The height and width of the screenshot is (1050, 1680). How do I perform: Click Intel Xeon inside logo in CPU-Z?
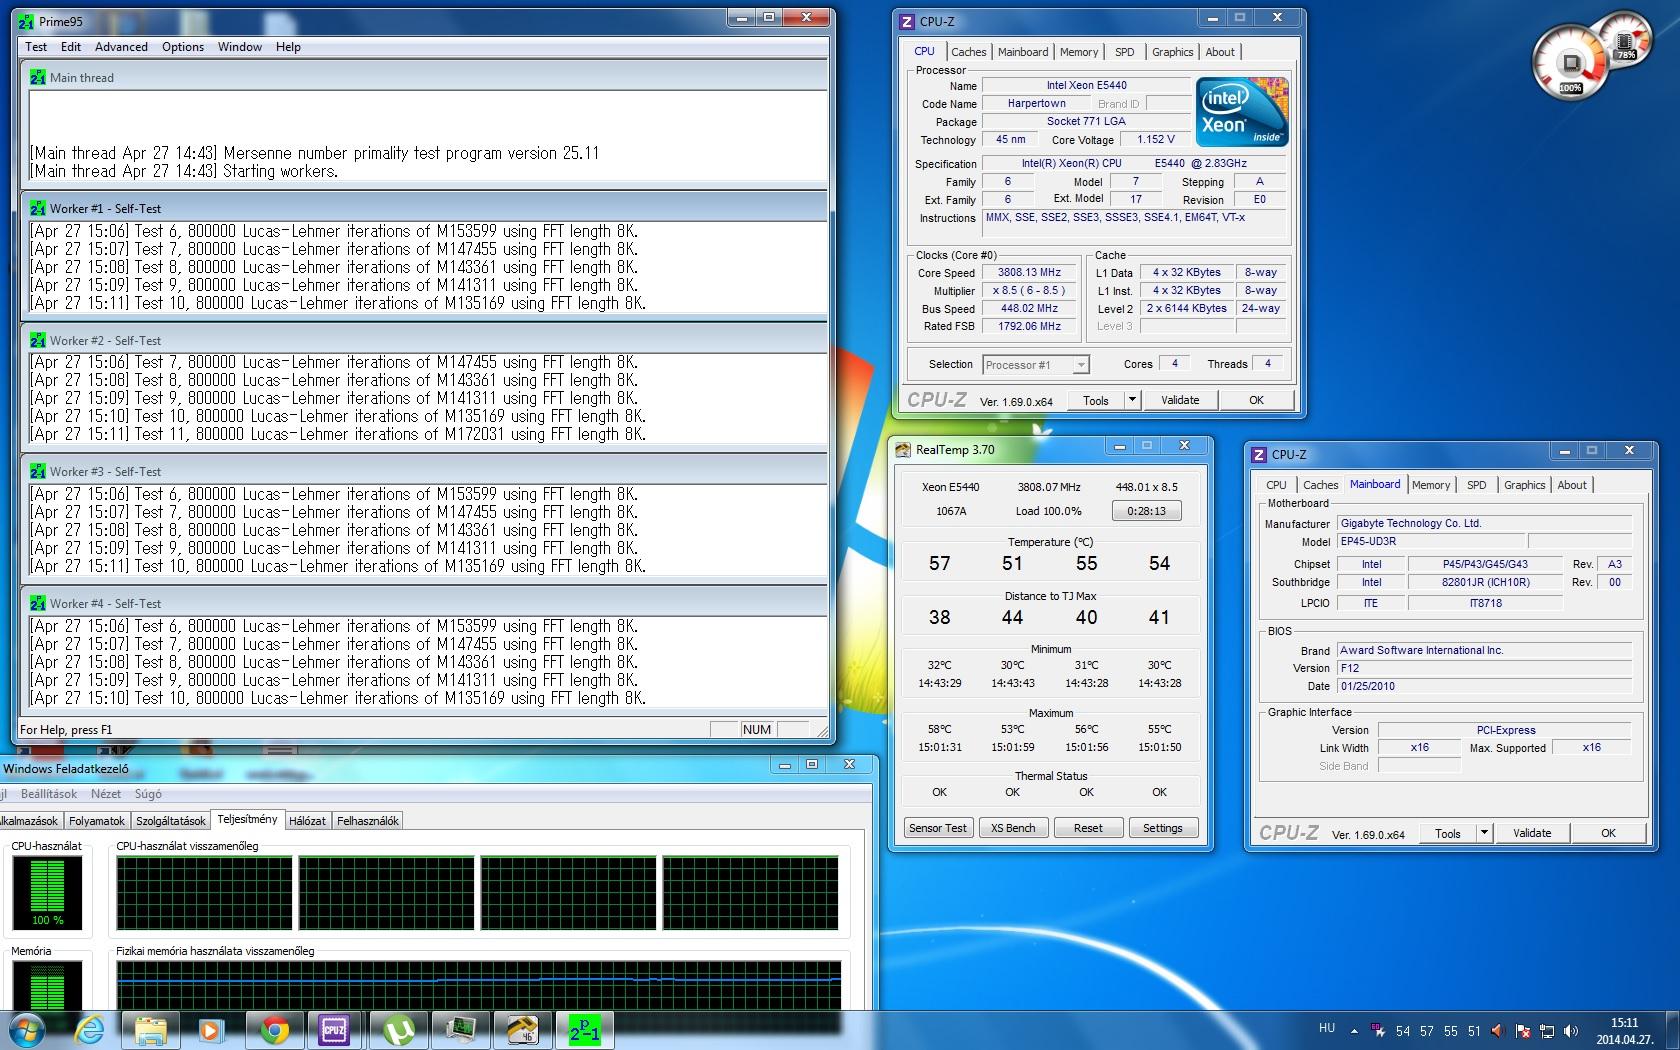click(x=1242, y=112)
